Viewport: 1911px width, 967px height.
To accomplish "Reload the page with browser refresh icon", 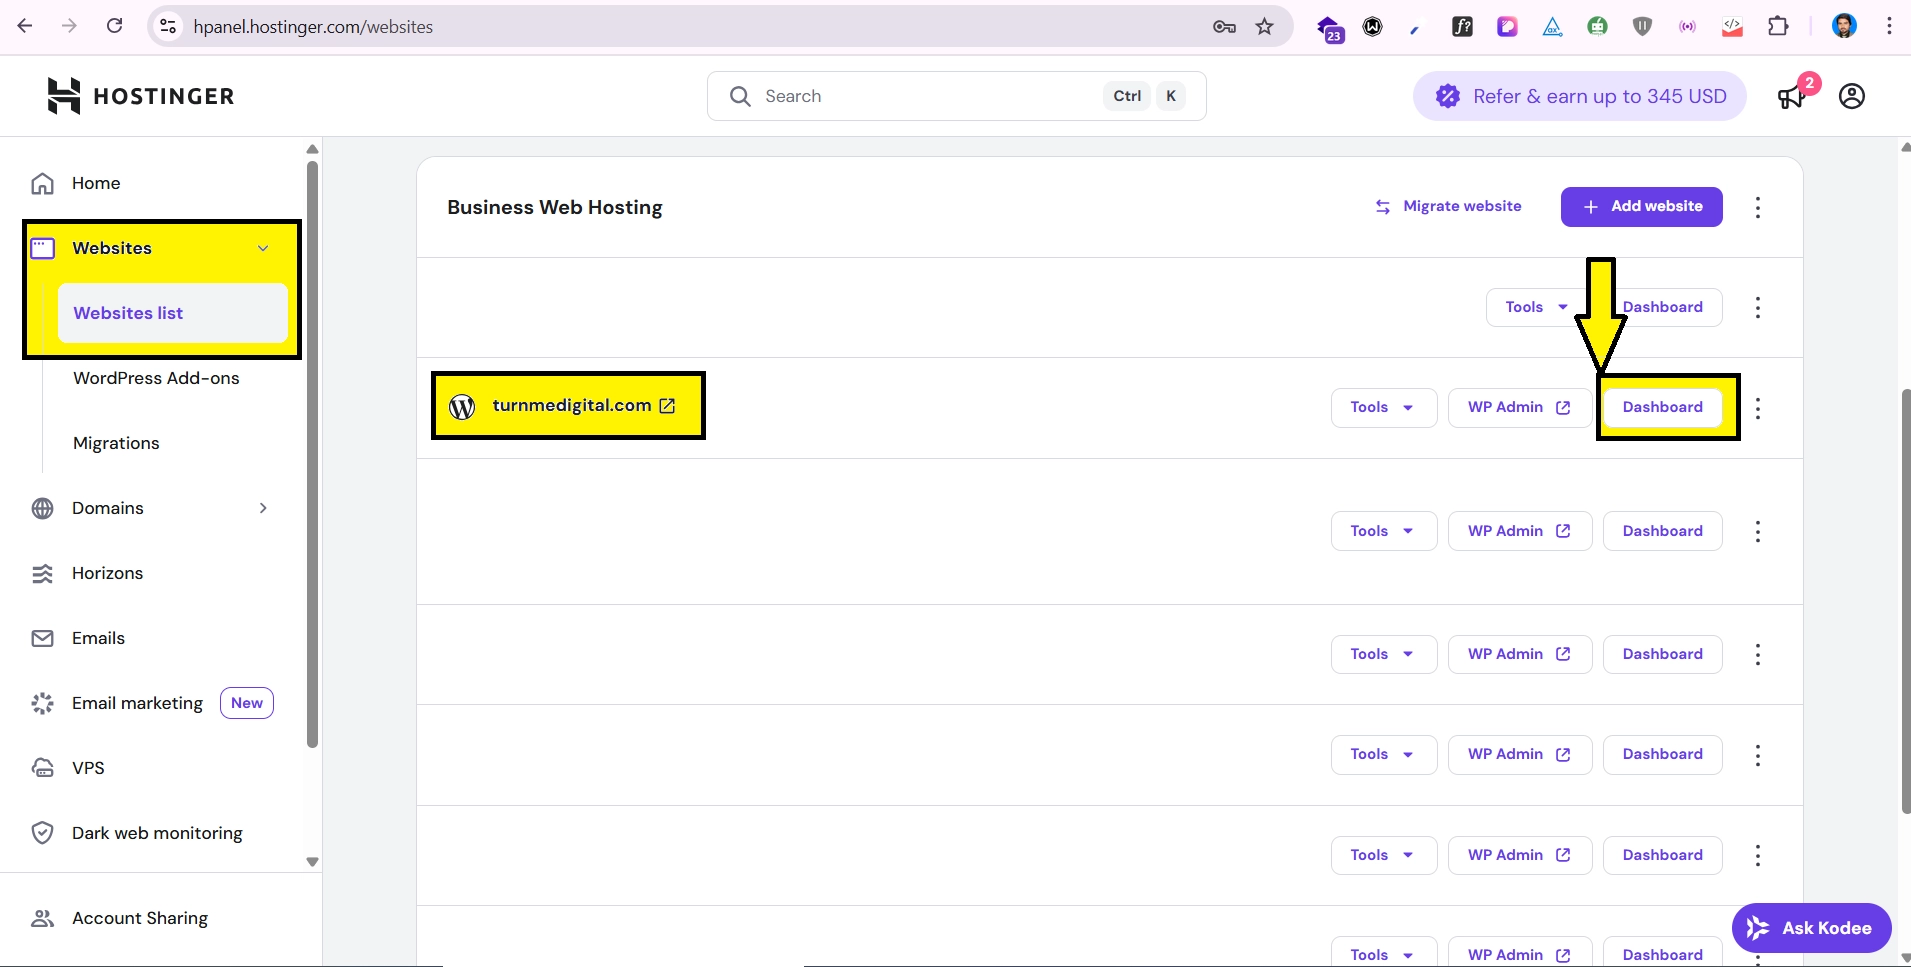I will pos(115,27).
